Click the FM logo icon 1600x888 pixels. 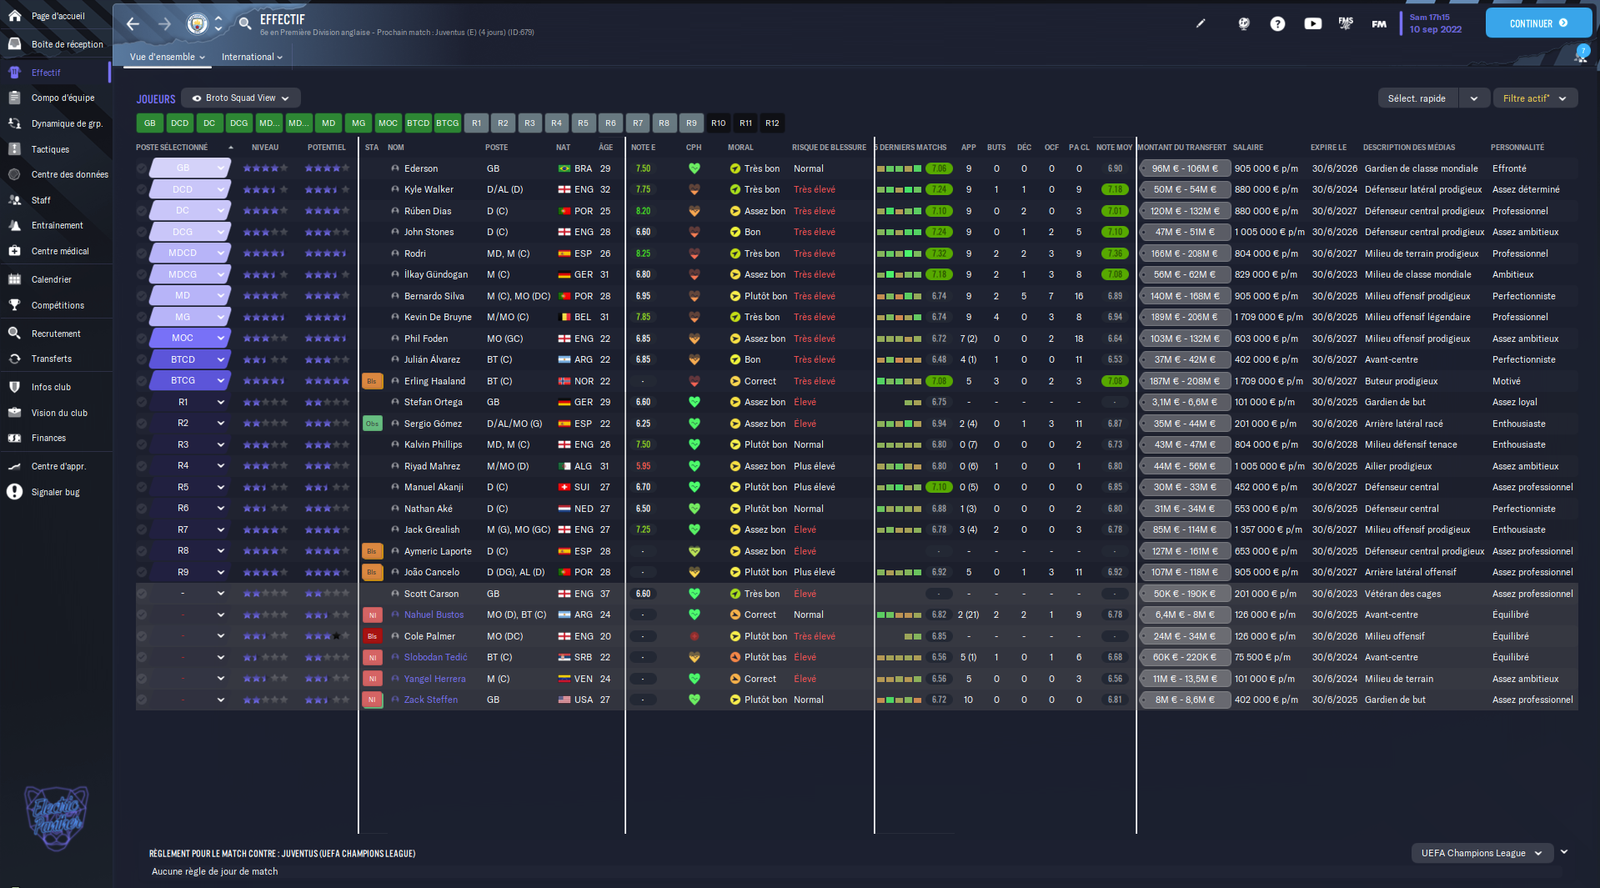[x=1379, y=24]
